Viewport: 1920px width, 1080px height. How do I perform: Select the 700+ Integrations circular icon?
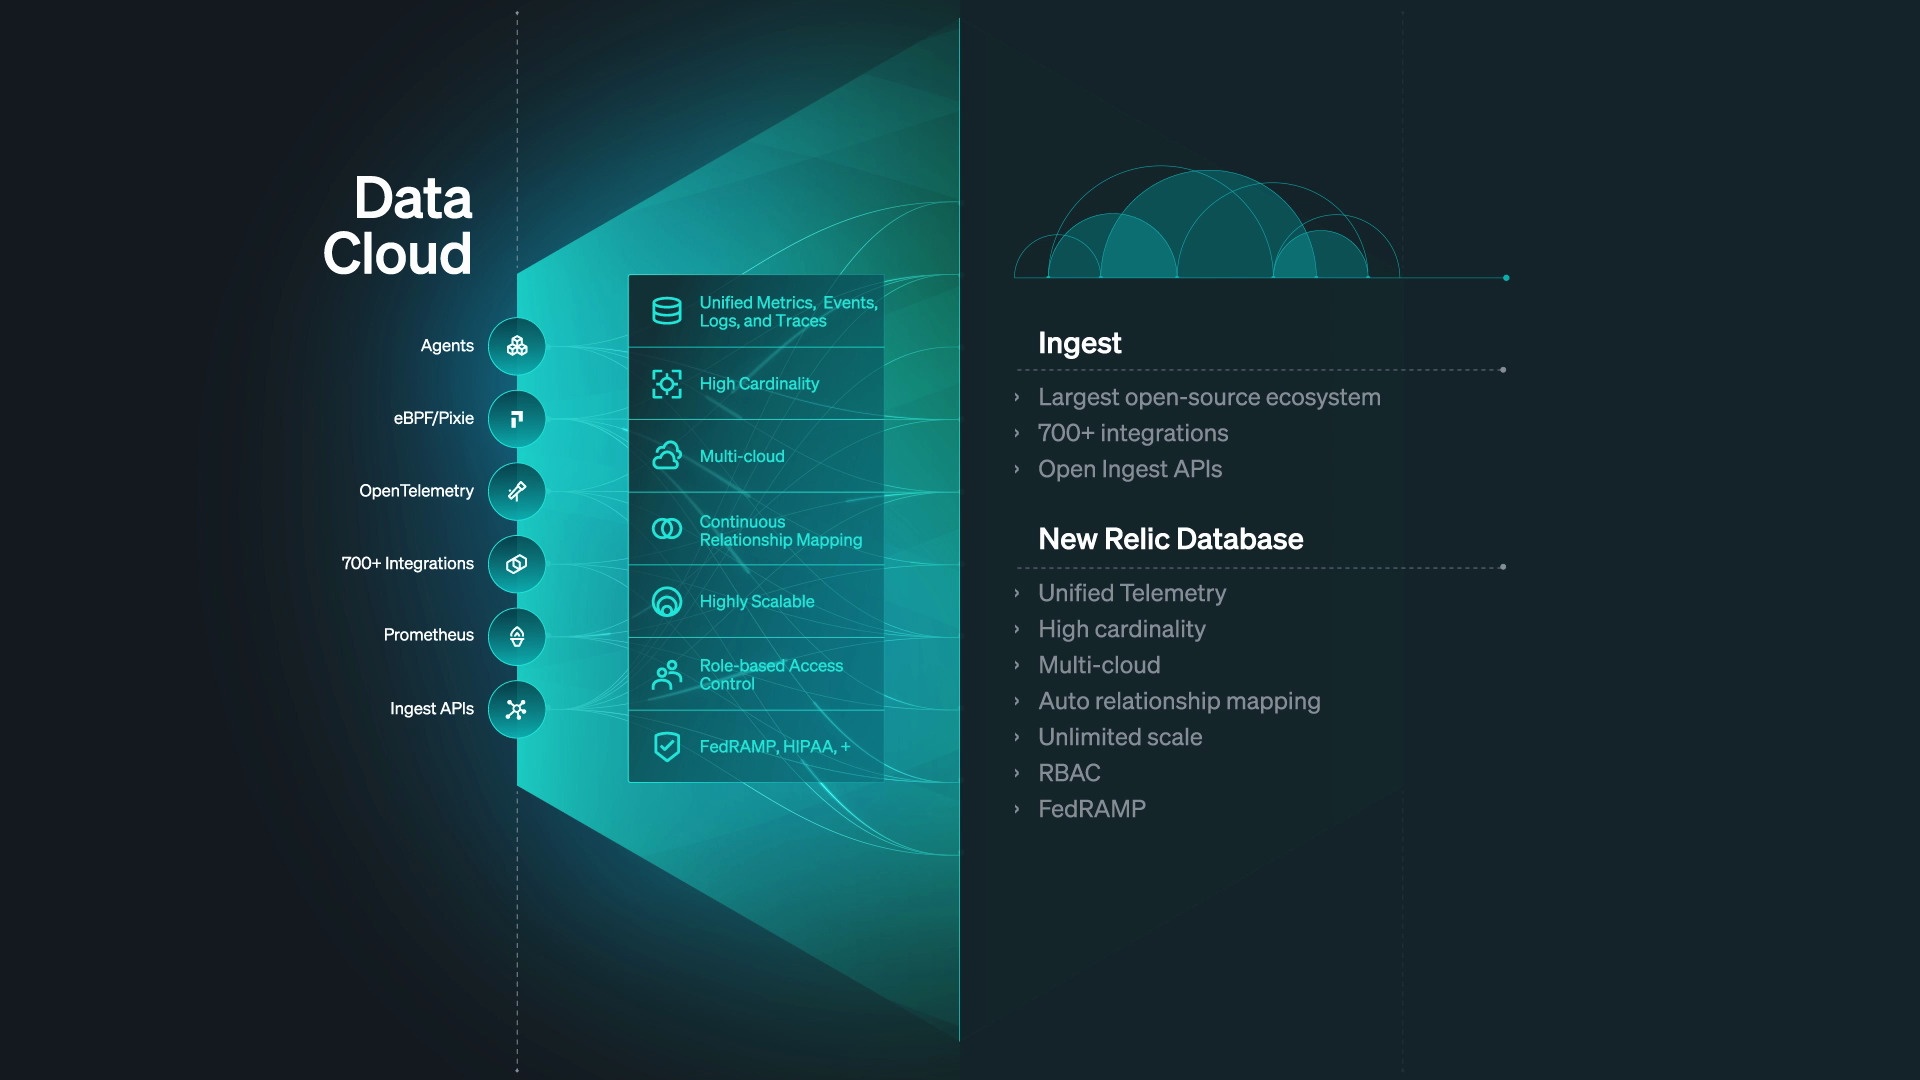[x=514, y=563]
